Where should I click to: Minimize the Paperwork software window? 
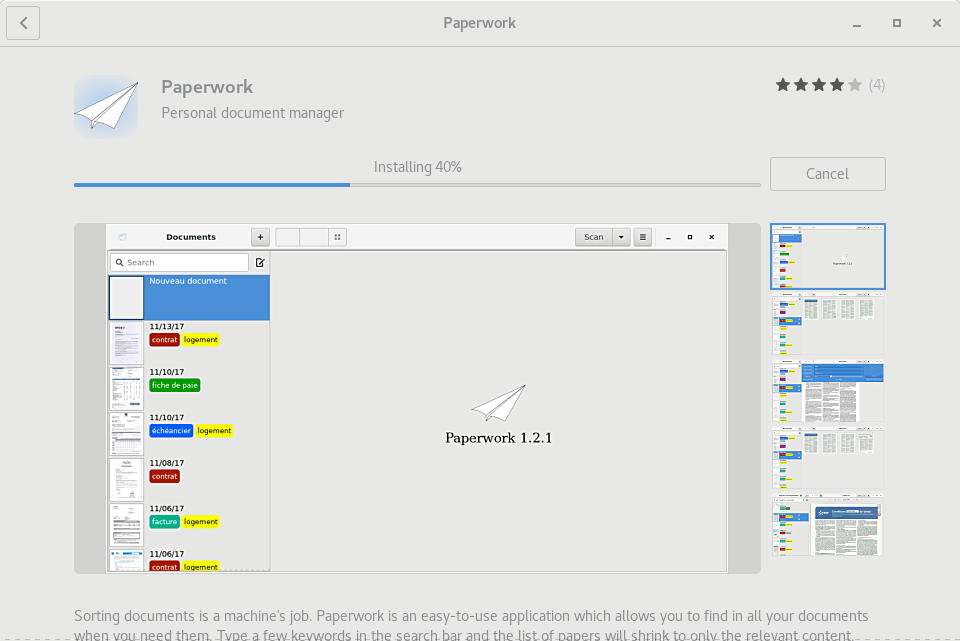coord(857,23)
